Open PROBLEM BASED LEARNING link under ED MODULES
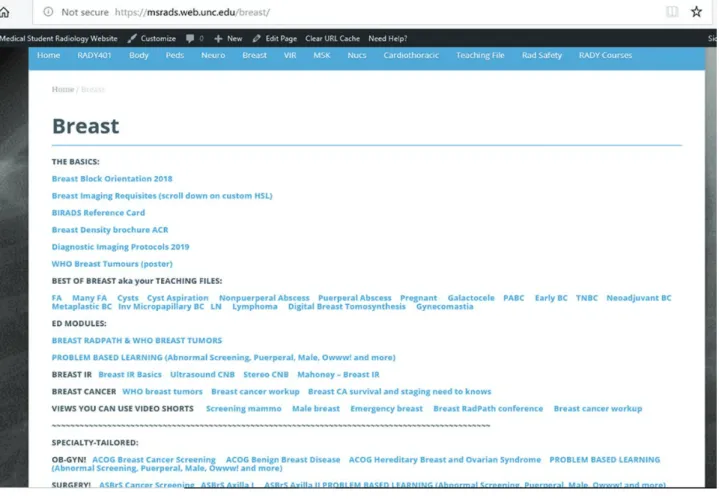The height and width of the screenshot is (499, 719). pos(223,357)
